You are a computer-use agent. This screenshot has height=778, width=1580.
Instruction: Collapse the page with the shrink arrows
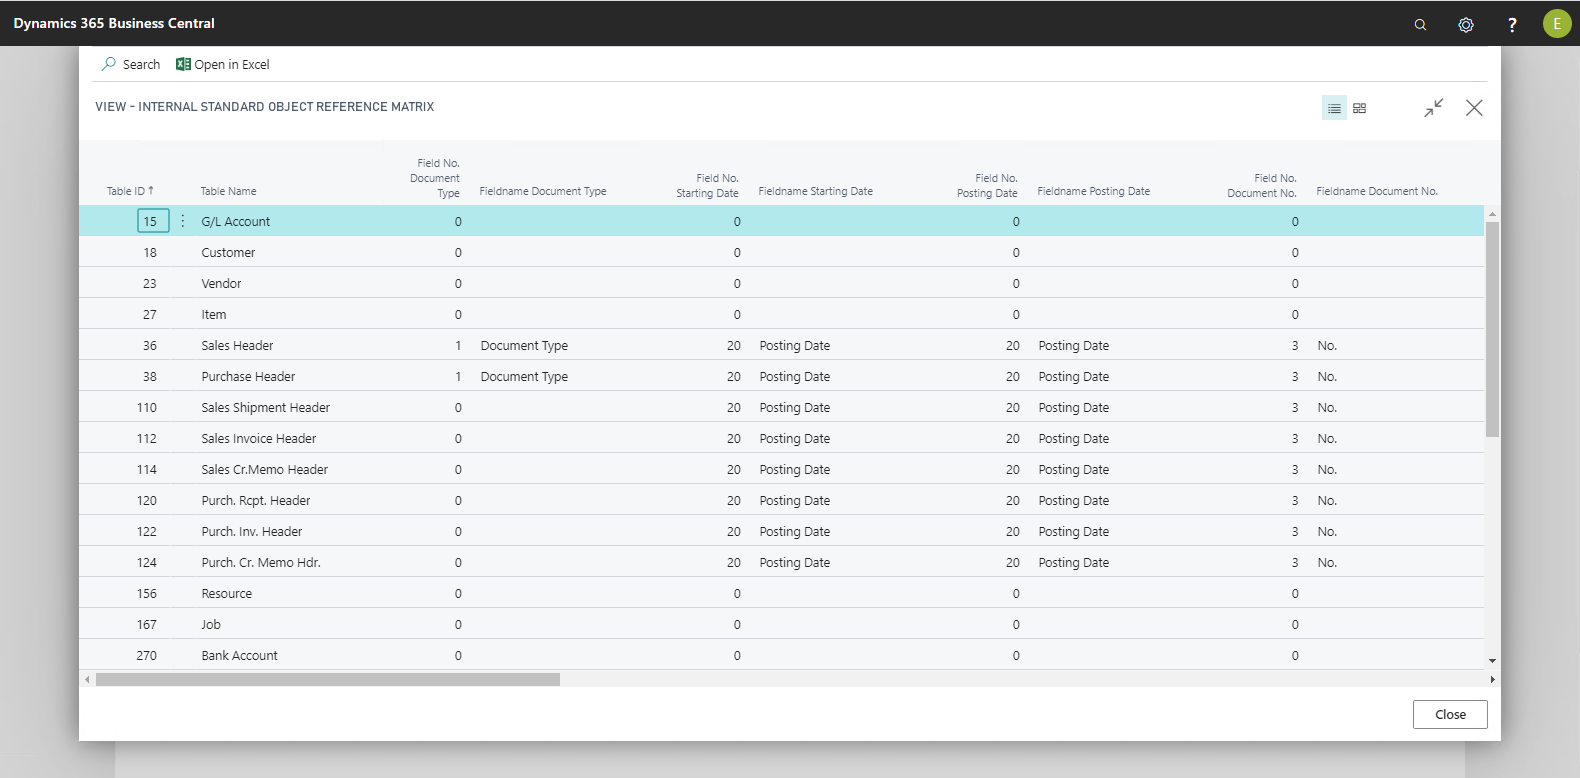pyautogui.click(x=1434, y=108)
